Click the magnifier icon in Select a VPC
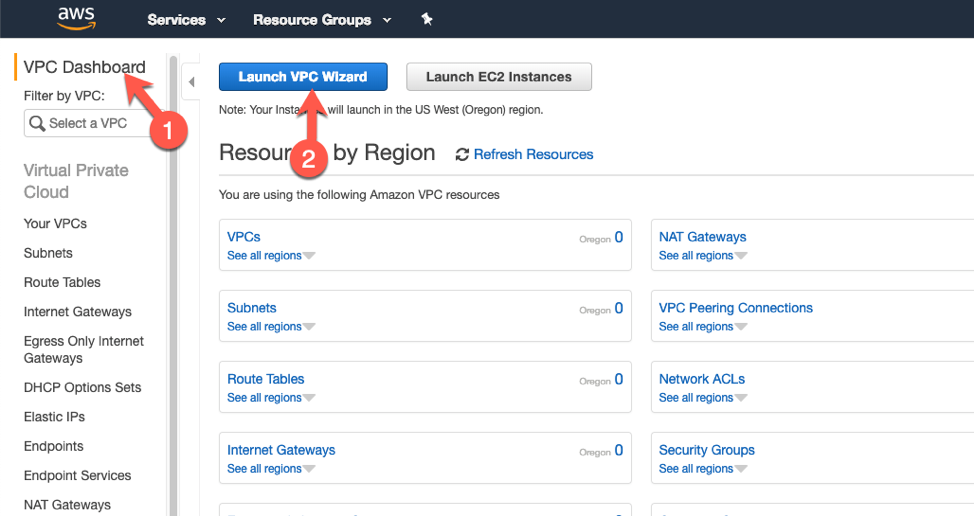The height and width of the screenshot is (516, 974). click(37, 124)
